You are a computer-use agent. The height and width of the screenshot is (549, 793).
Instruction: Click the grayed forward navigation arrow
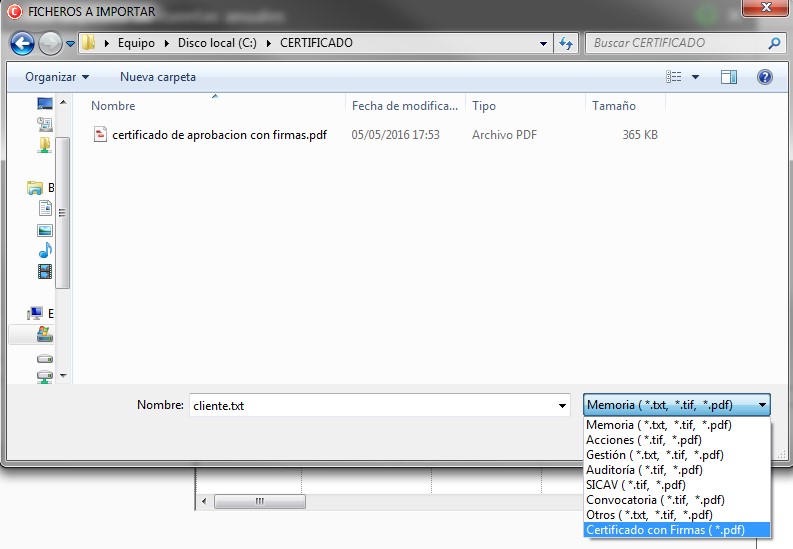pyautogui.click(x=50, y=43)
